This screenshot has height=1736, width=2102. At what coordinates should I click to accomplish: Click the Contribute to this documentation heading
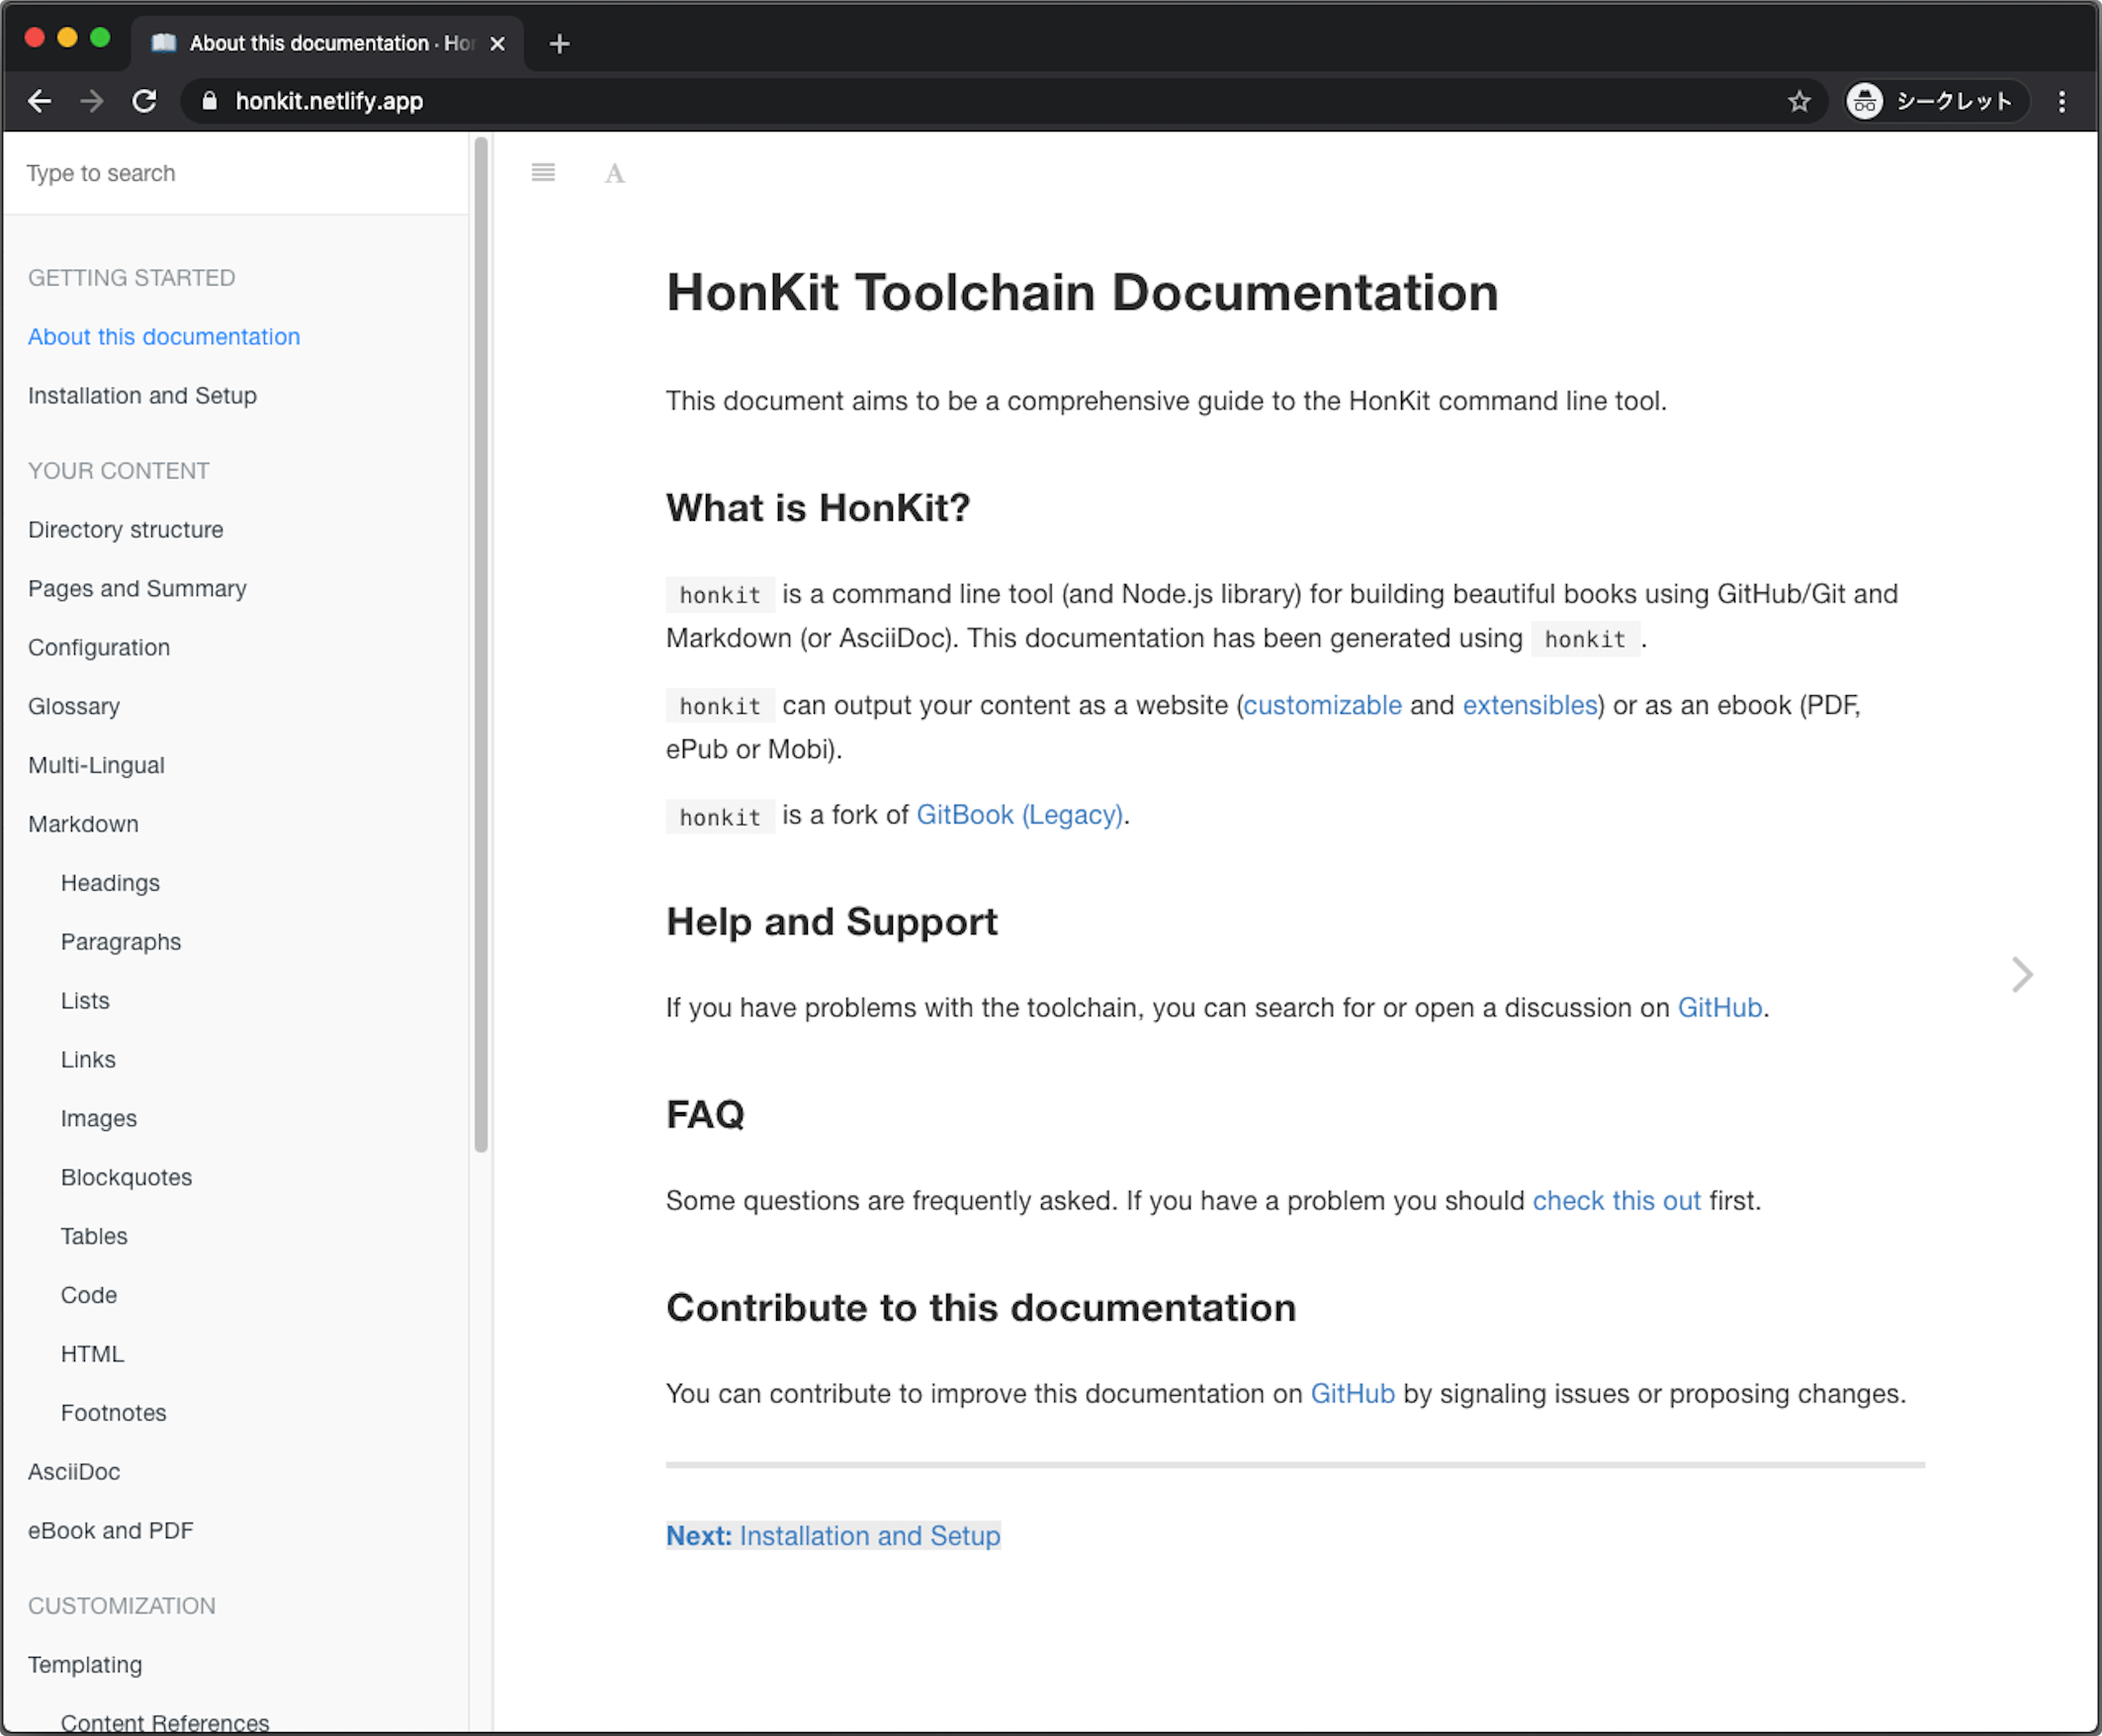[x=981, y=1309]
